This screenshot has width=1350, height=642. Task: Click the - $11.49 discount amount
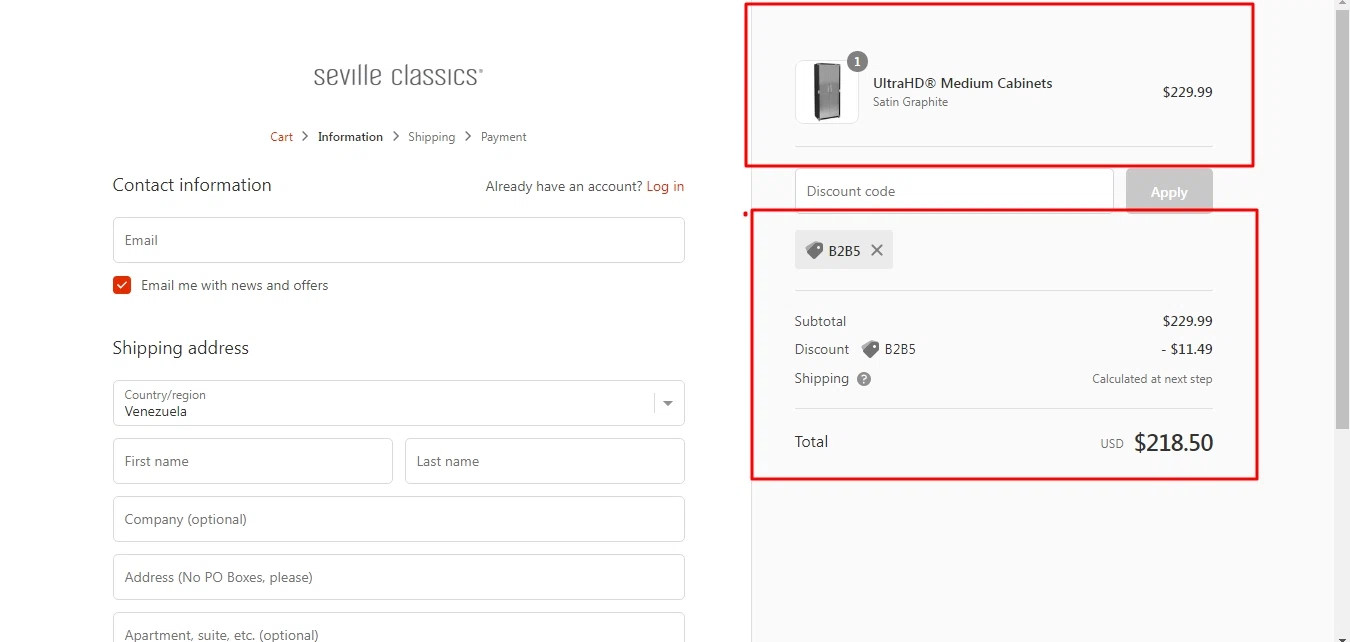coord(1186,350)
